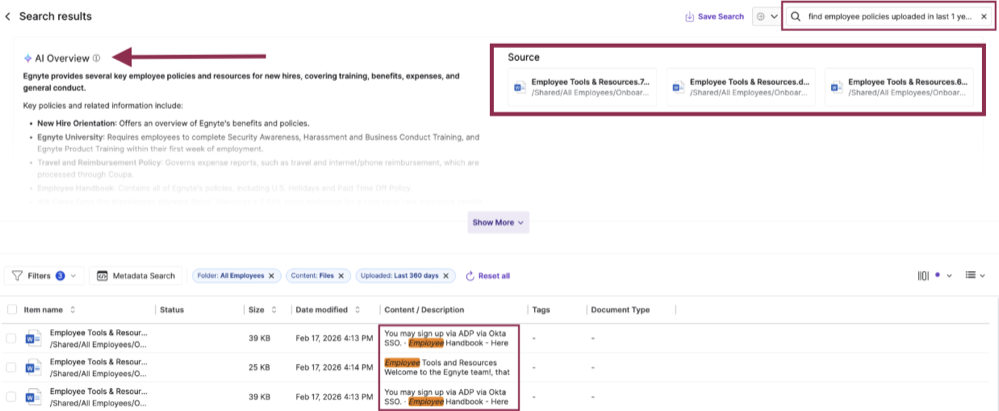Tick the select-all checkbox in table header
The image size is (999, 411).
(11, 310)
